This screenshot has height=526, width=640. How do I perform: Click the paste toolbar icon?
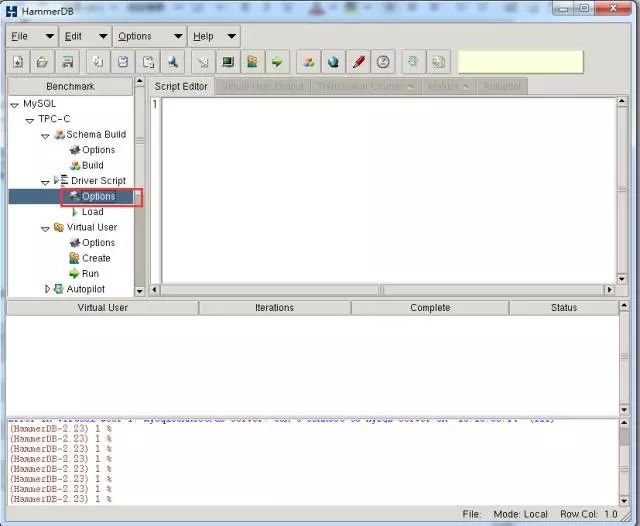pyautogui.click(x=148, y=62)
